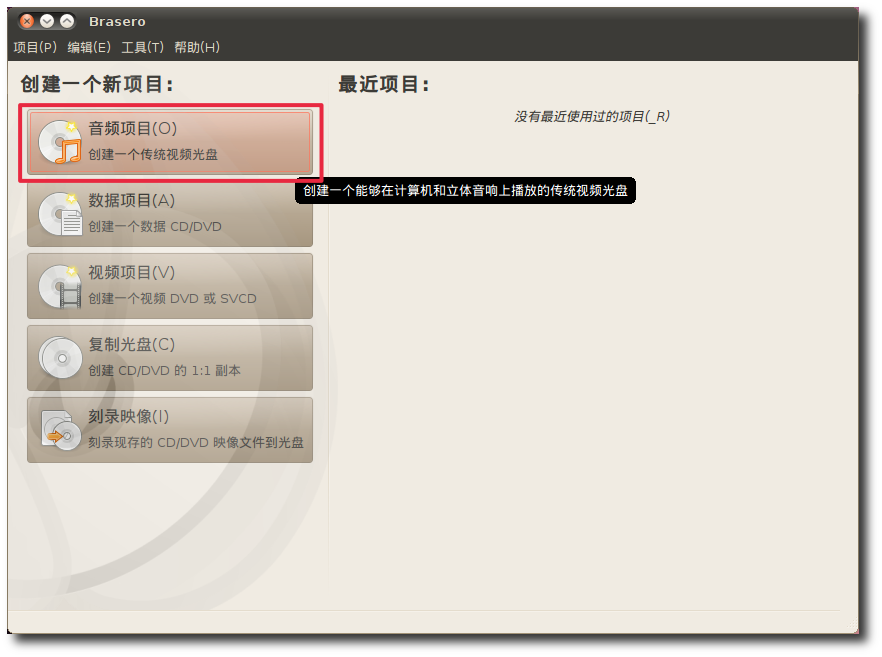The height and width of the screenshot is (657, 882).
Task: Click the 创建一个传统视频光盘 description text
Action: 153,155
